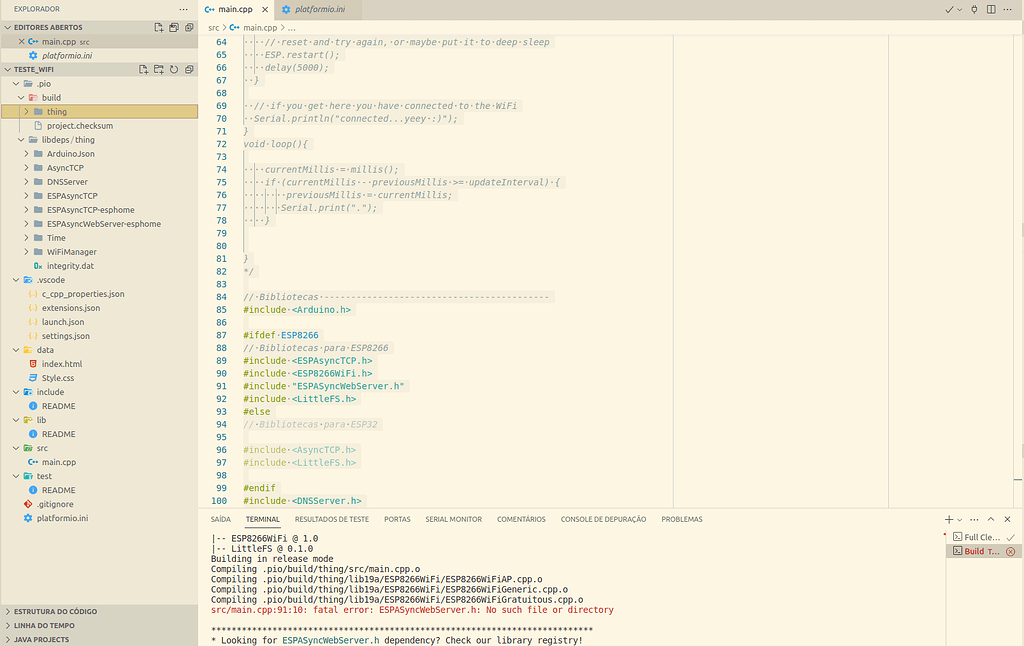Expand the ESPAsyncWebServer-esphome folder
This screenshot has height=646, width=1024.
[x=99, y=223]
